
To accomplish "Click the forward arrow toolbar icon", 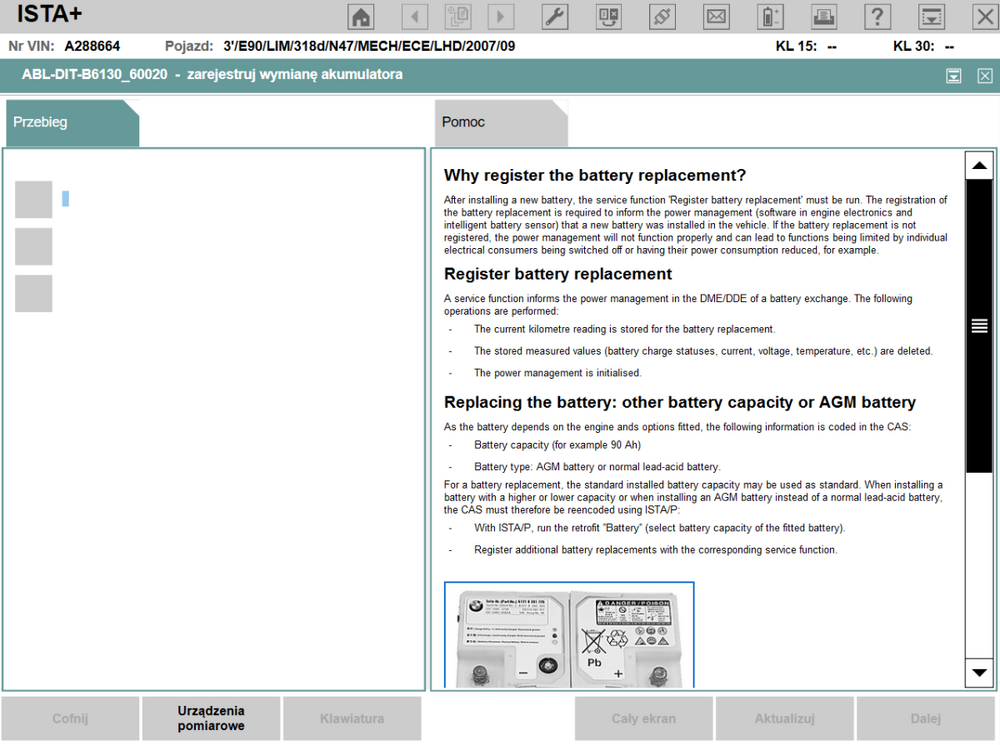I will [501, 16].
